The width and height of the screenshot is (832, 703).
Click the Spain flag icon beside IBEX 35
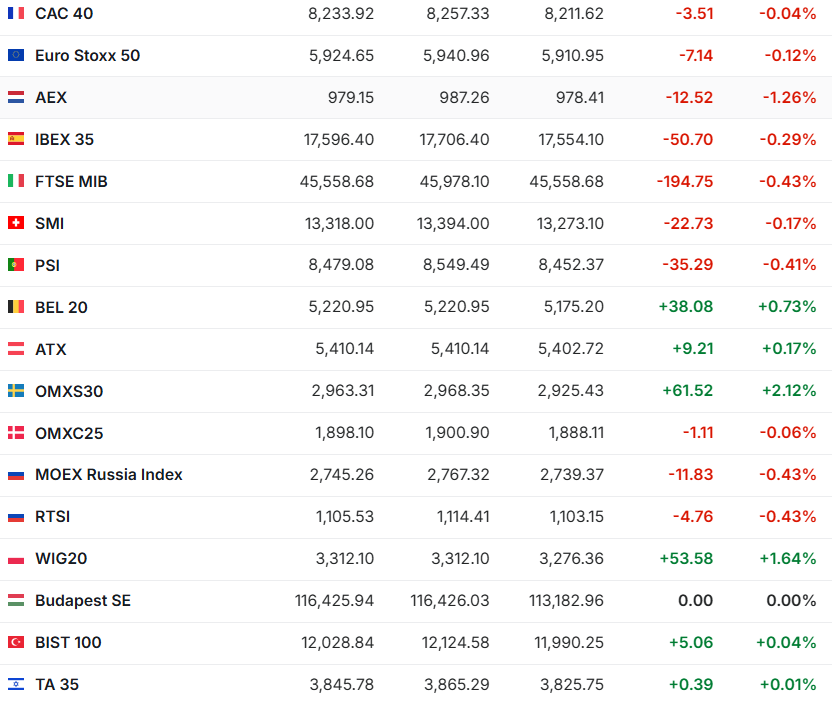(16, 140)
